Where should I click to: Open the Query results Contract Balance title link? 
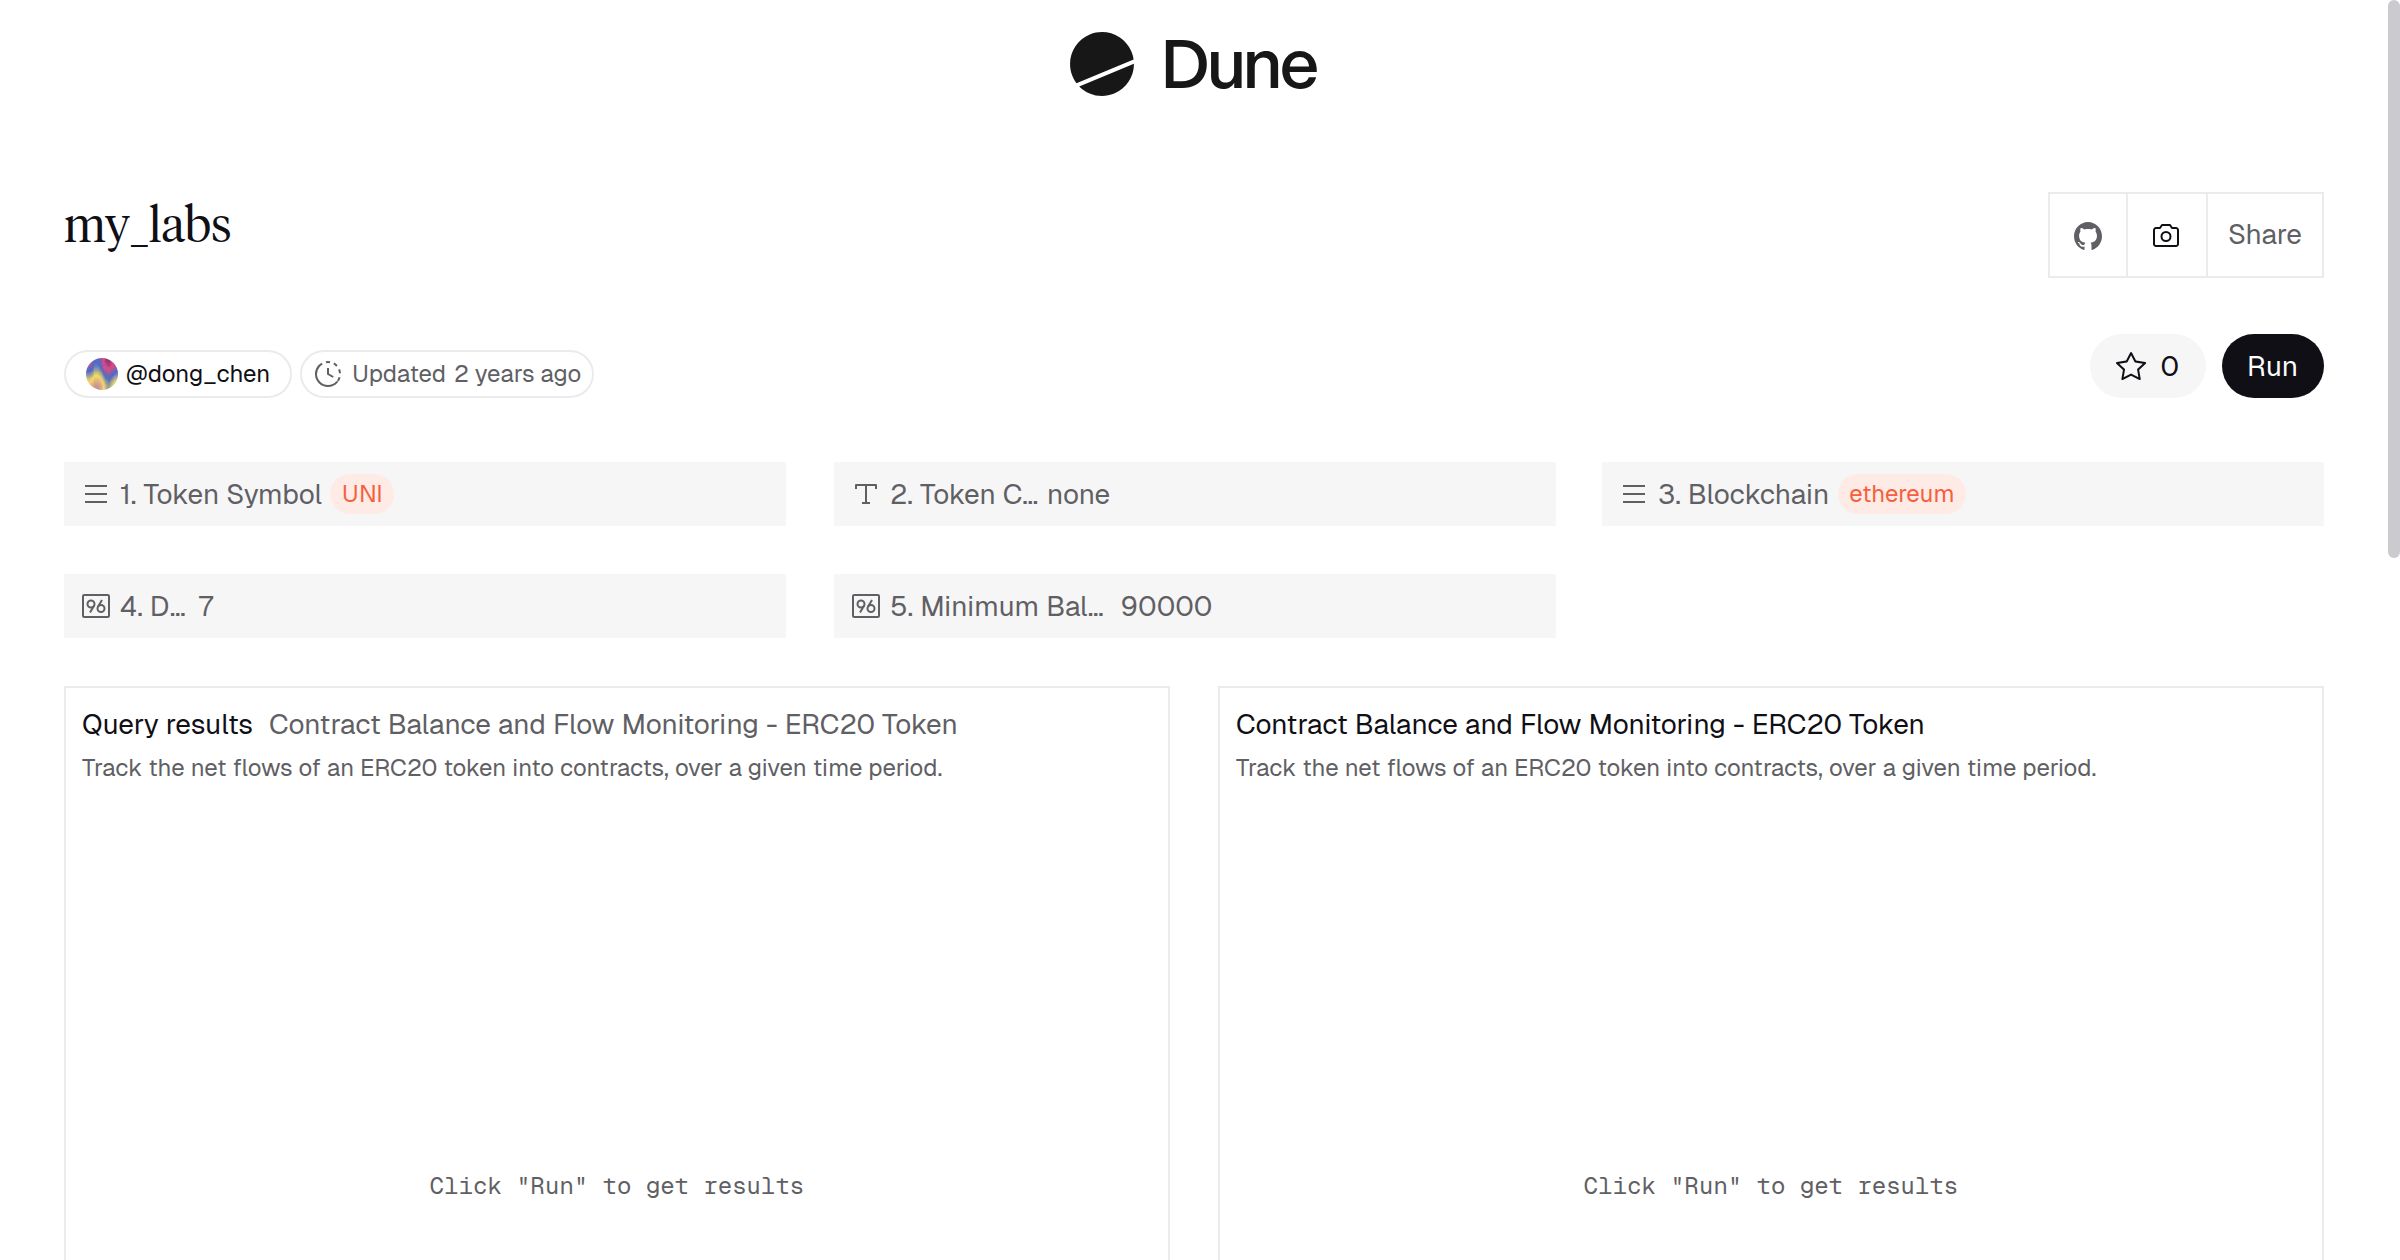click(612, 724)
